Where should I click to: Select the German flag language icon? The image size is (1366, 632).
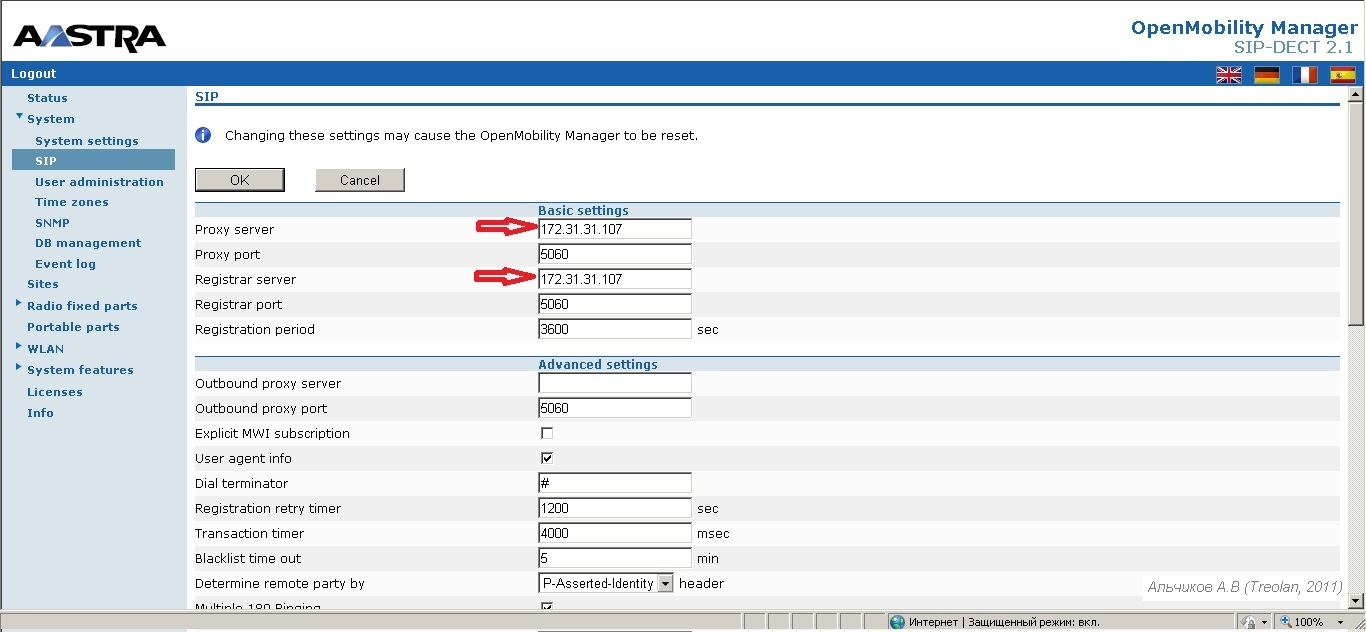pos(1266,74)
